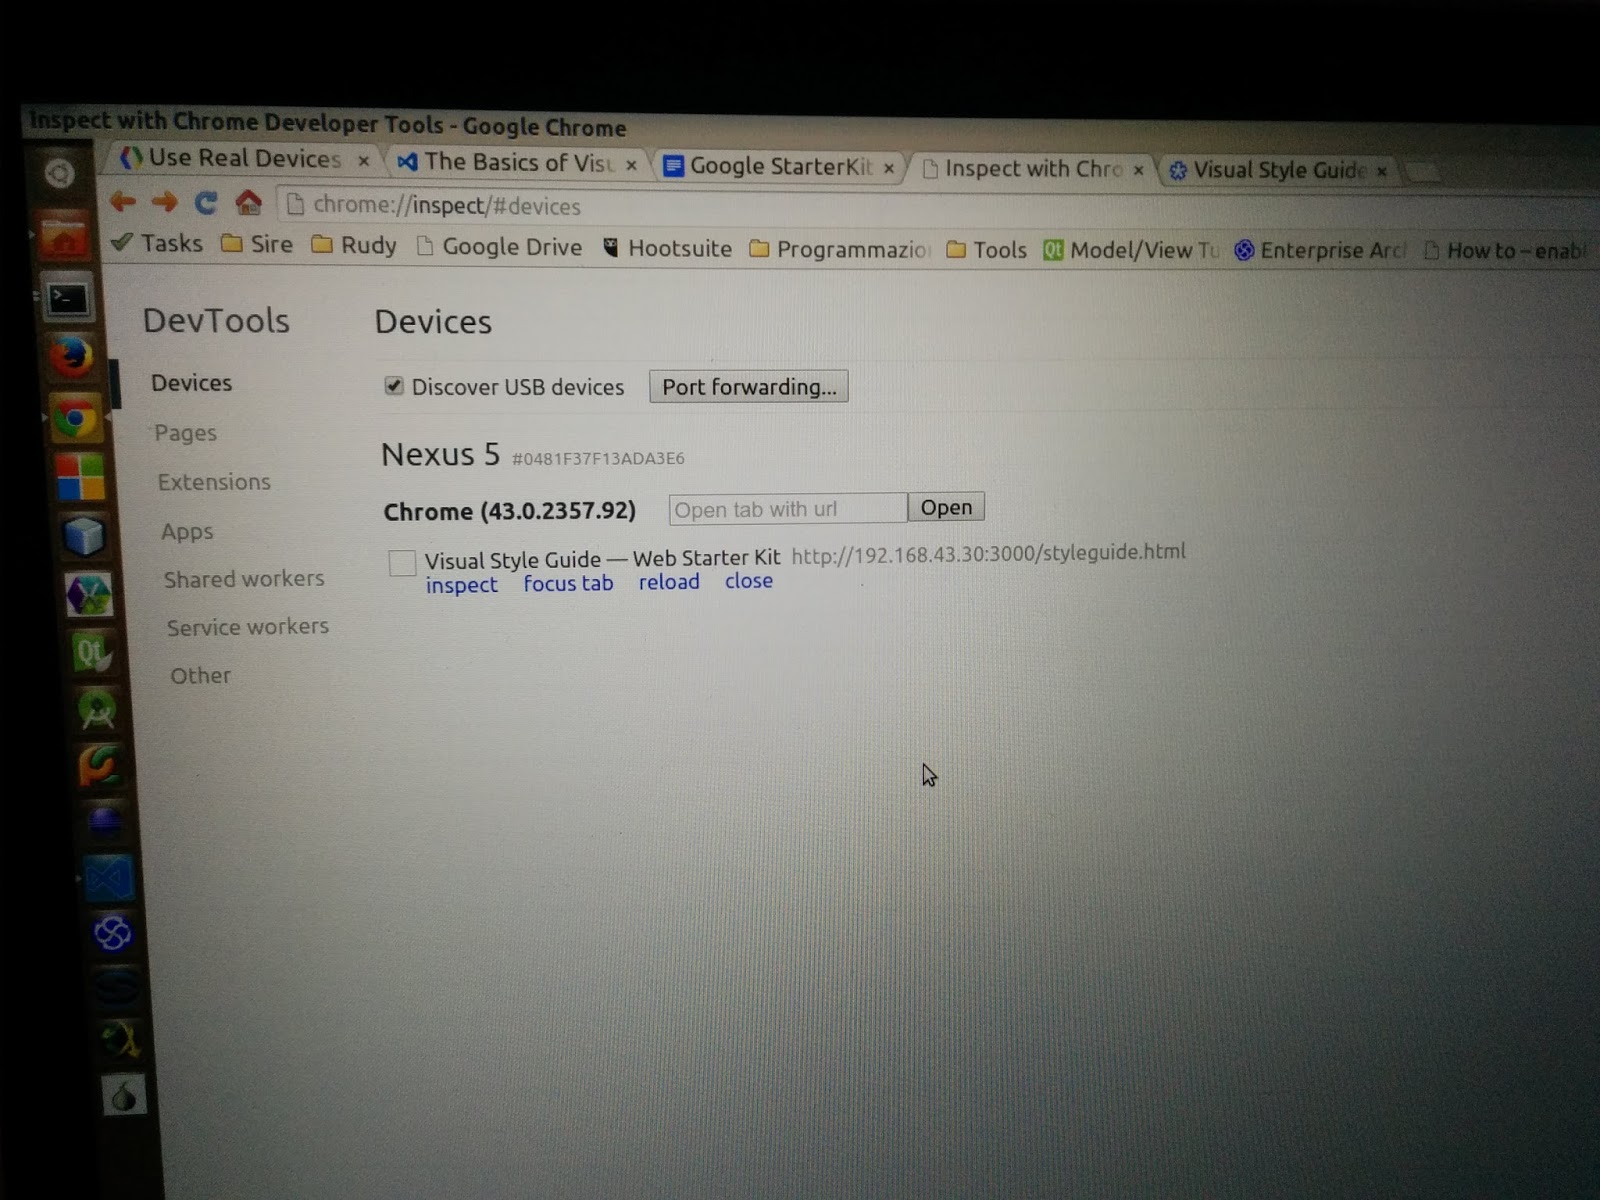Screen dimensions: 1600x1200
Task: Close the Google StarterKit tab
Action: coord(889,168)
